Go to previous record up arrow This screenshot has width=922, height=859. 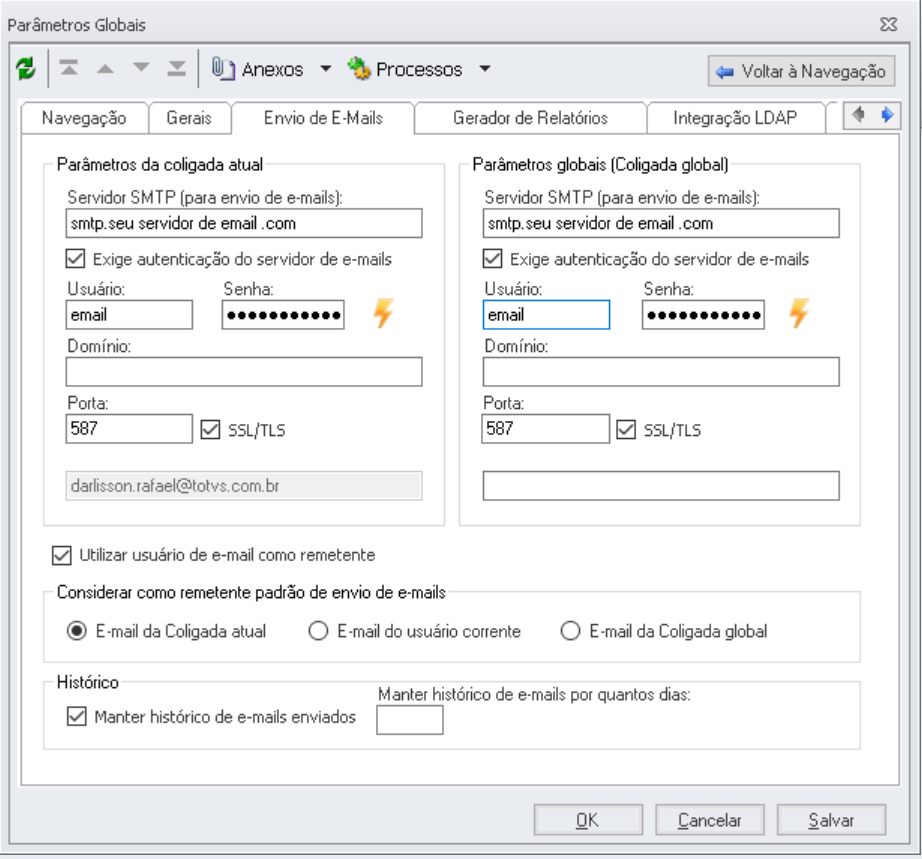click(x=105, y=69)
